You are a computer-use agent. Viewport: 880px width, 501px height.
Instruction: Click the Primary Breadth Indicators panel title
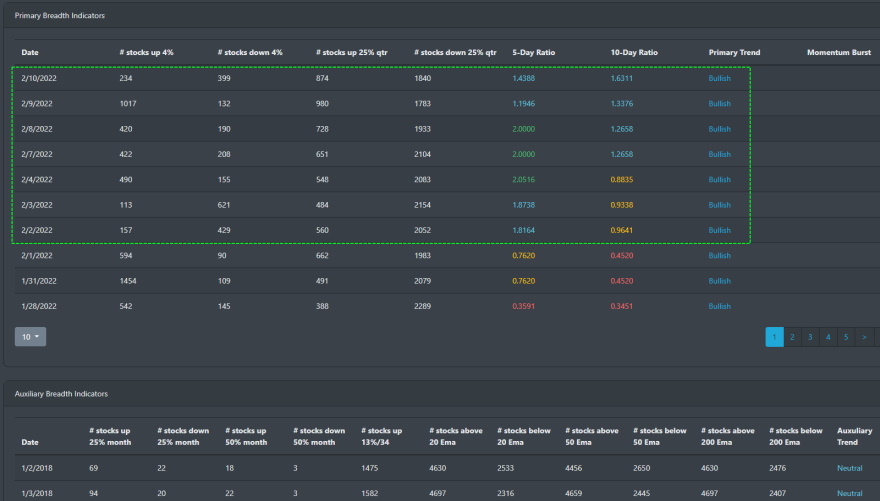coord(59,15)
